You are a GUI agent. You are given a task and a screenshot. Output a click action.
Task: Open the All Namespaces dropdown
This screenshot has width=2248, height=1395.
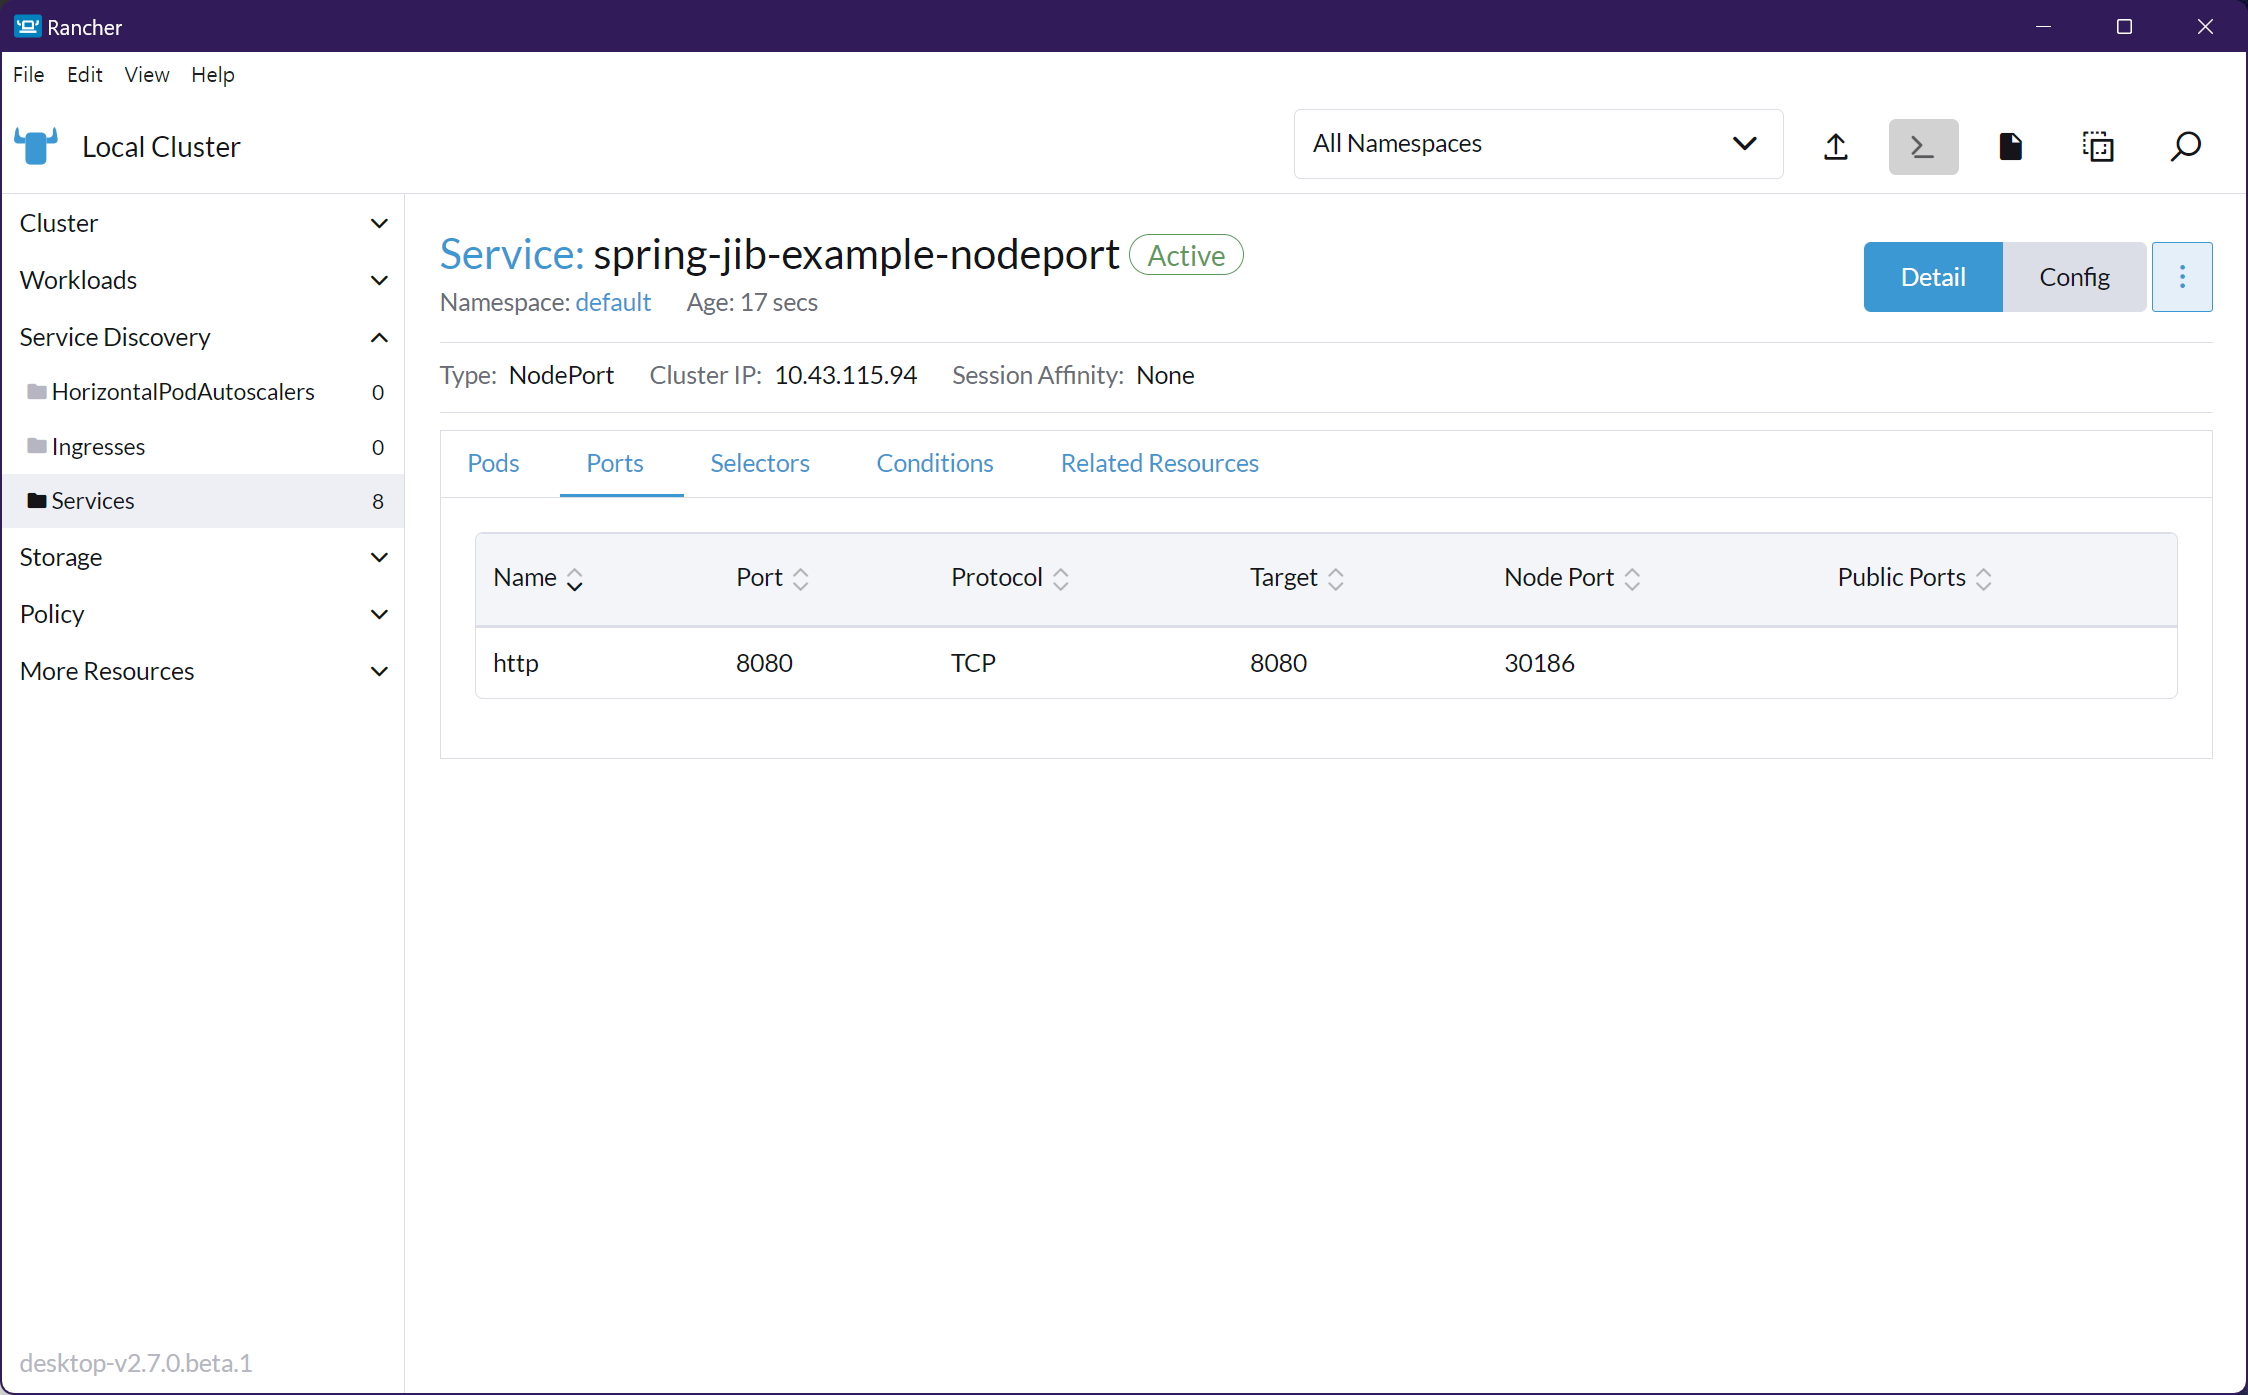(x=1538, y=144)
